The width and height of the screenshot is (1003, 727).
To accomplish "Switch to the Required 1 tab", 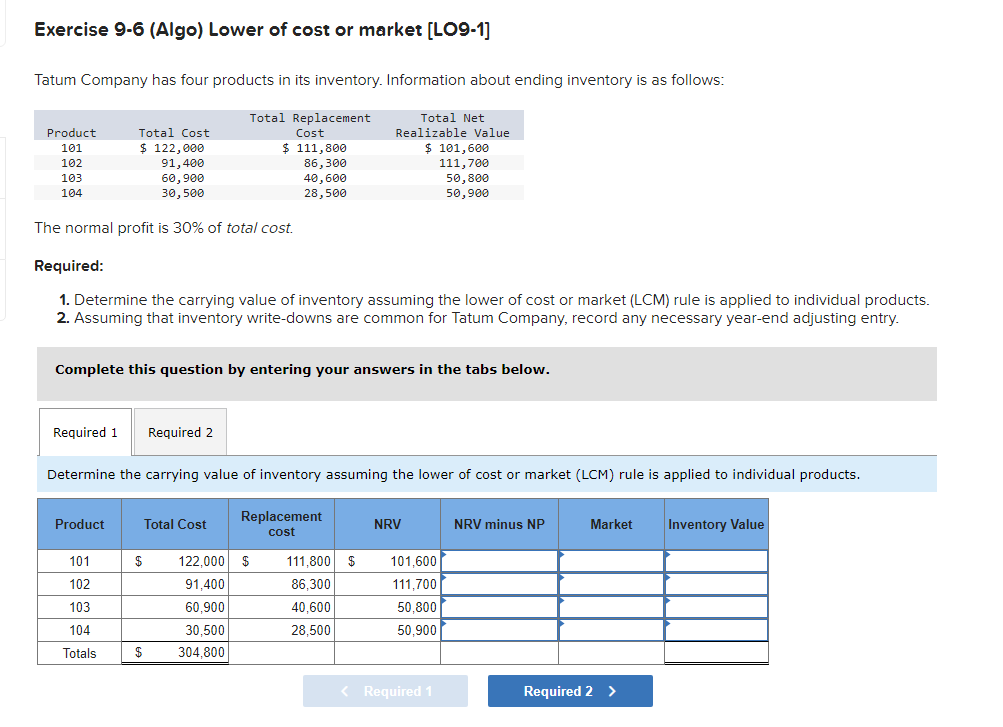I will pyautogui.click(x=84, y=432).
